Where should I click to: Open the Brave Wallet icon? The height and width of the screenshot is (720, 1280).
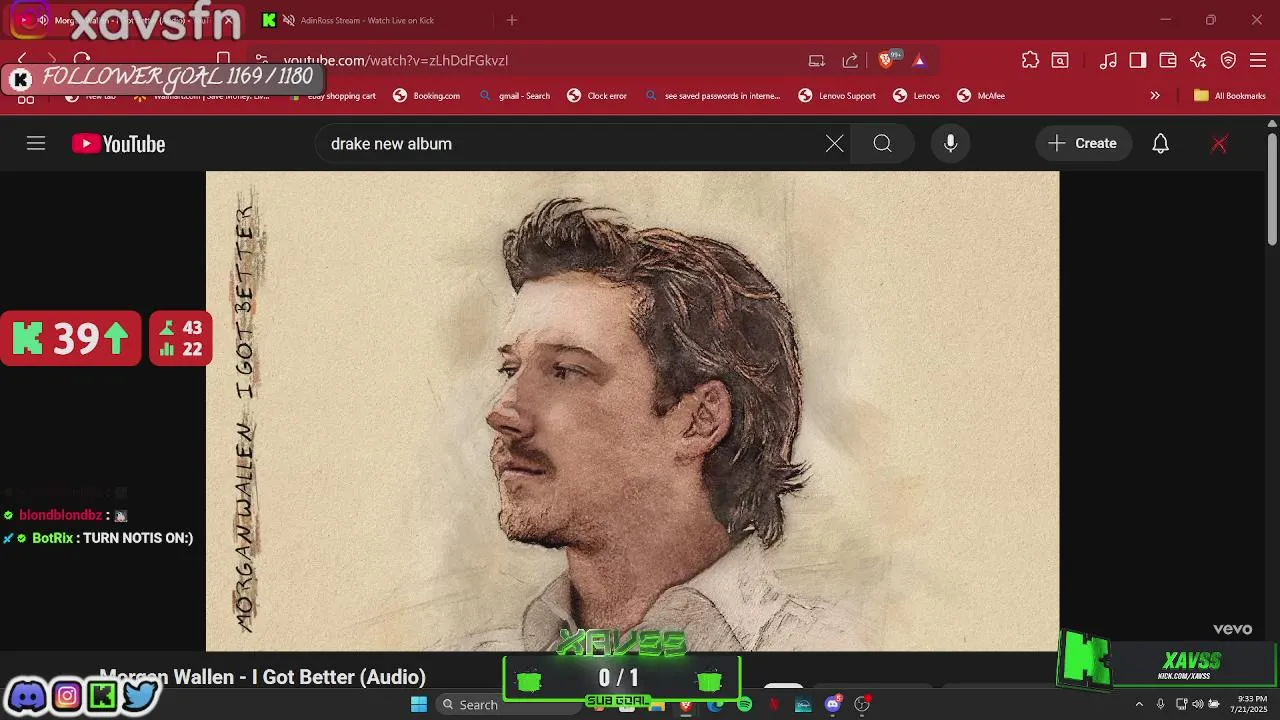click(1167, 60)
